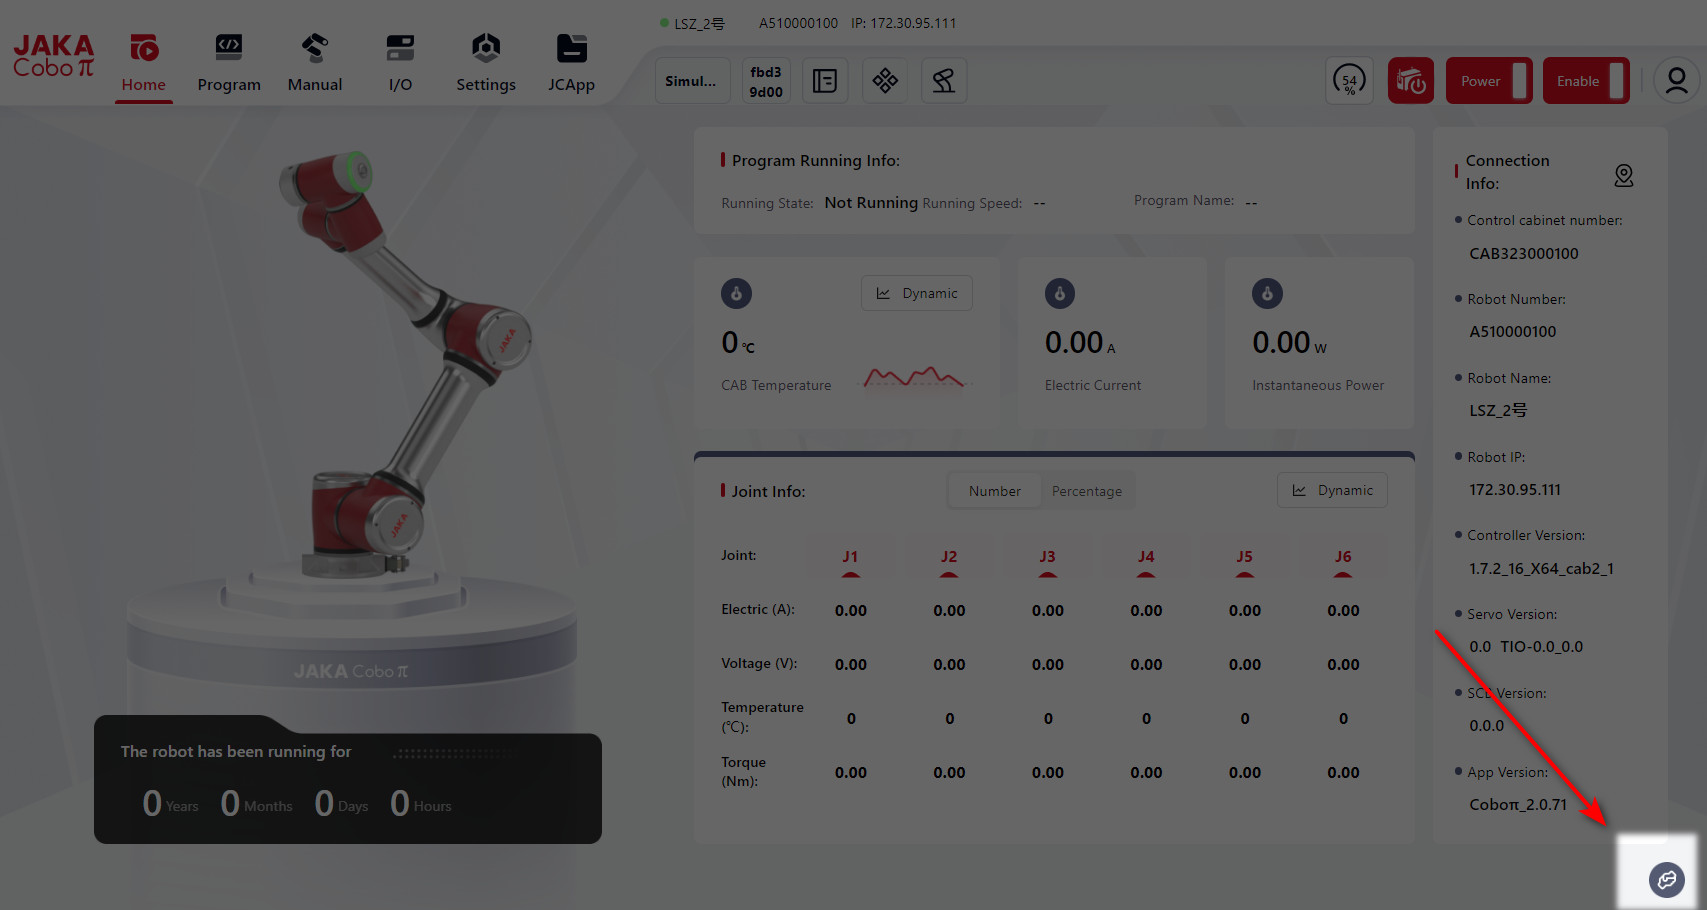
Task: Open the Settings page
Action: coord(486,62)
